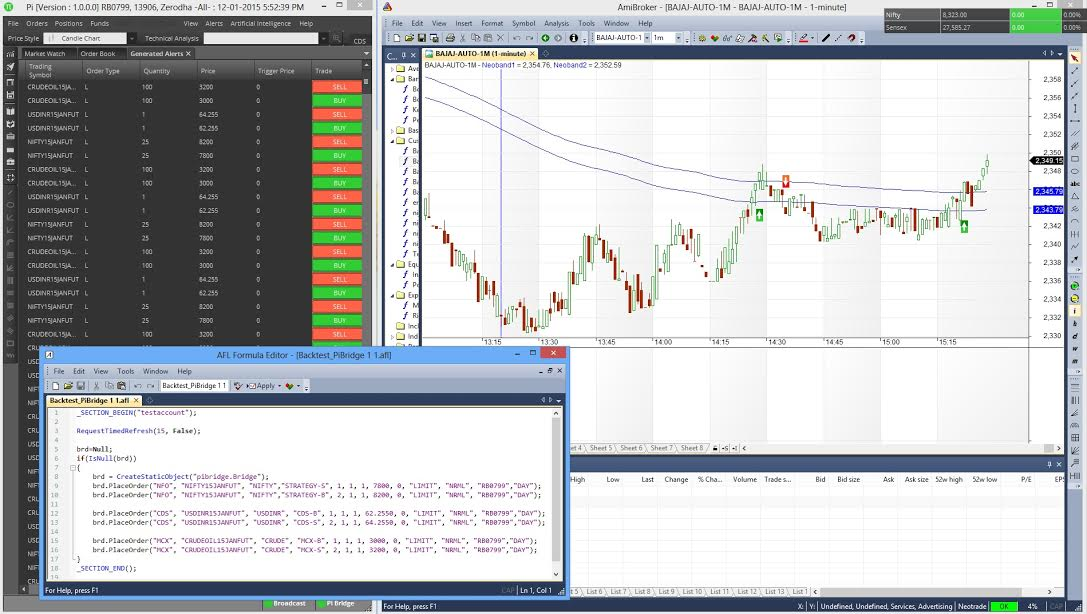Click Undo icon in AFL Editor toolbar

(x=137, y=386)
